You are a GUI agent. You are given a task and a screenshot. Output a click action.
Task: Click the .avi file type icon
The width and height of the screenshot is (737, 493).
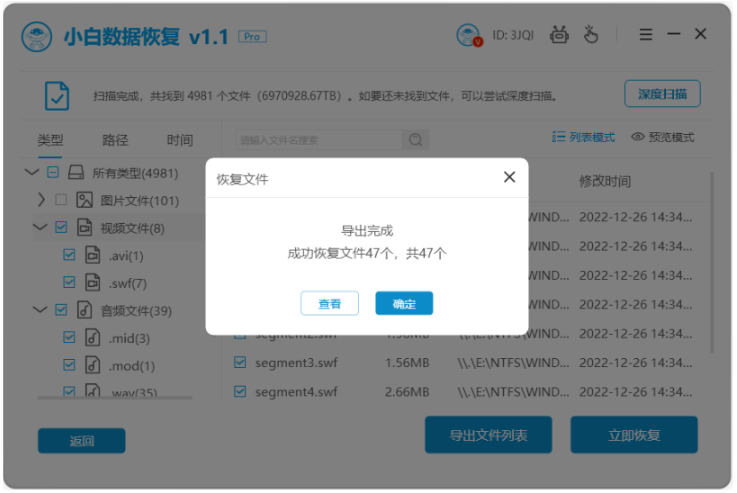[x=93, y=255]
